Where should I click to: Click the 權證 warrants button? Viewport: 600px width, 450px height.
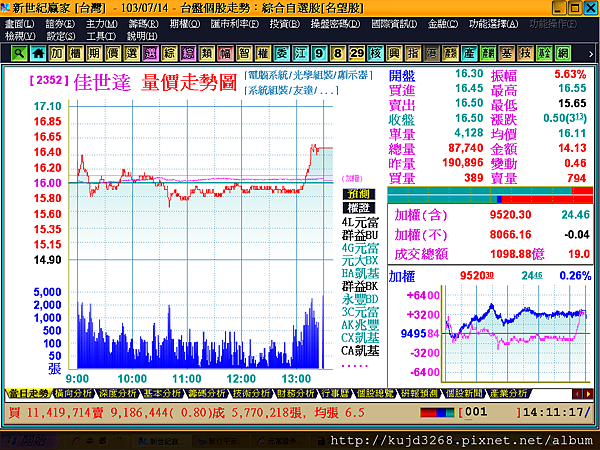tap(359, 208)
